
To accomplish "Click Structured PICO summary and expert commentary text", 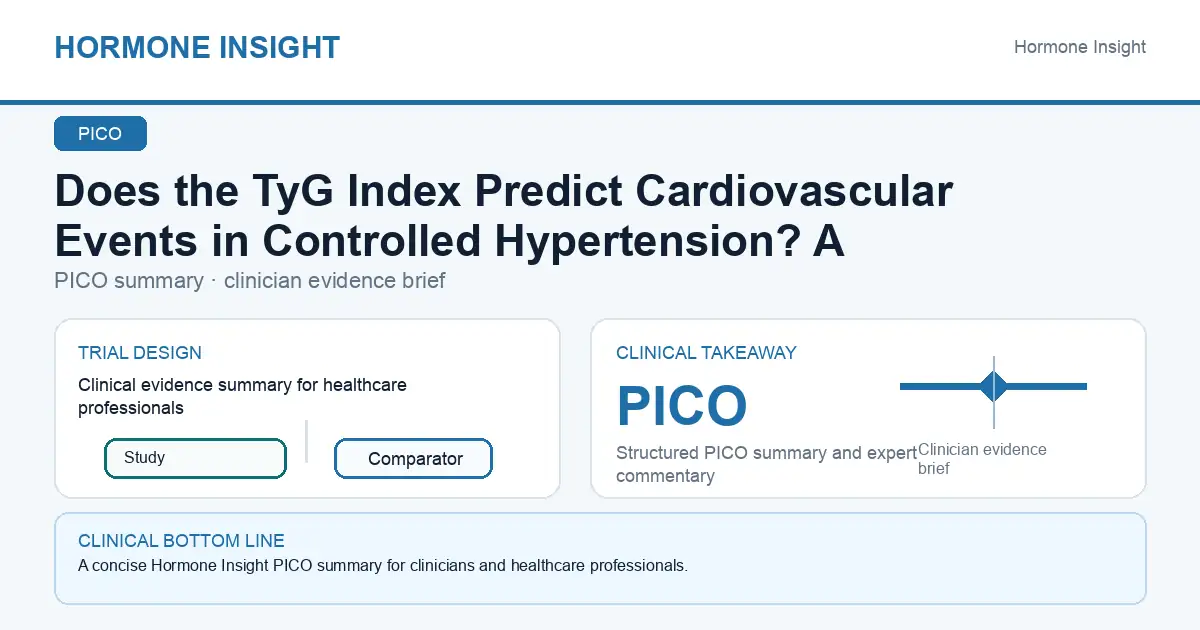I will tap(766, 464).
